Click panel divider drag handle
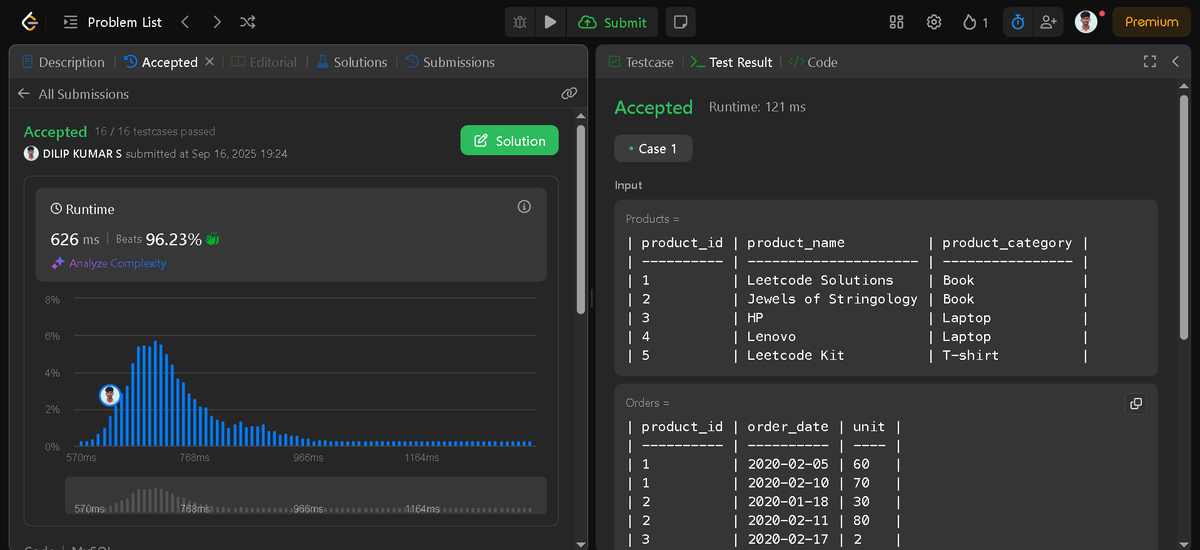The width and height of the screenshot is (1200, 550). click(591, 296)
